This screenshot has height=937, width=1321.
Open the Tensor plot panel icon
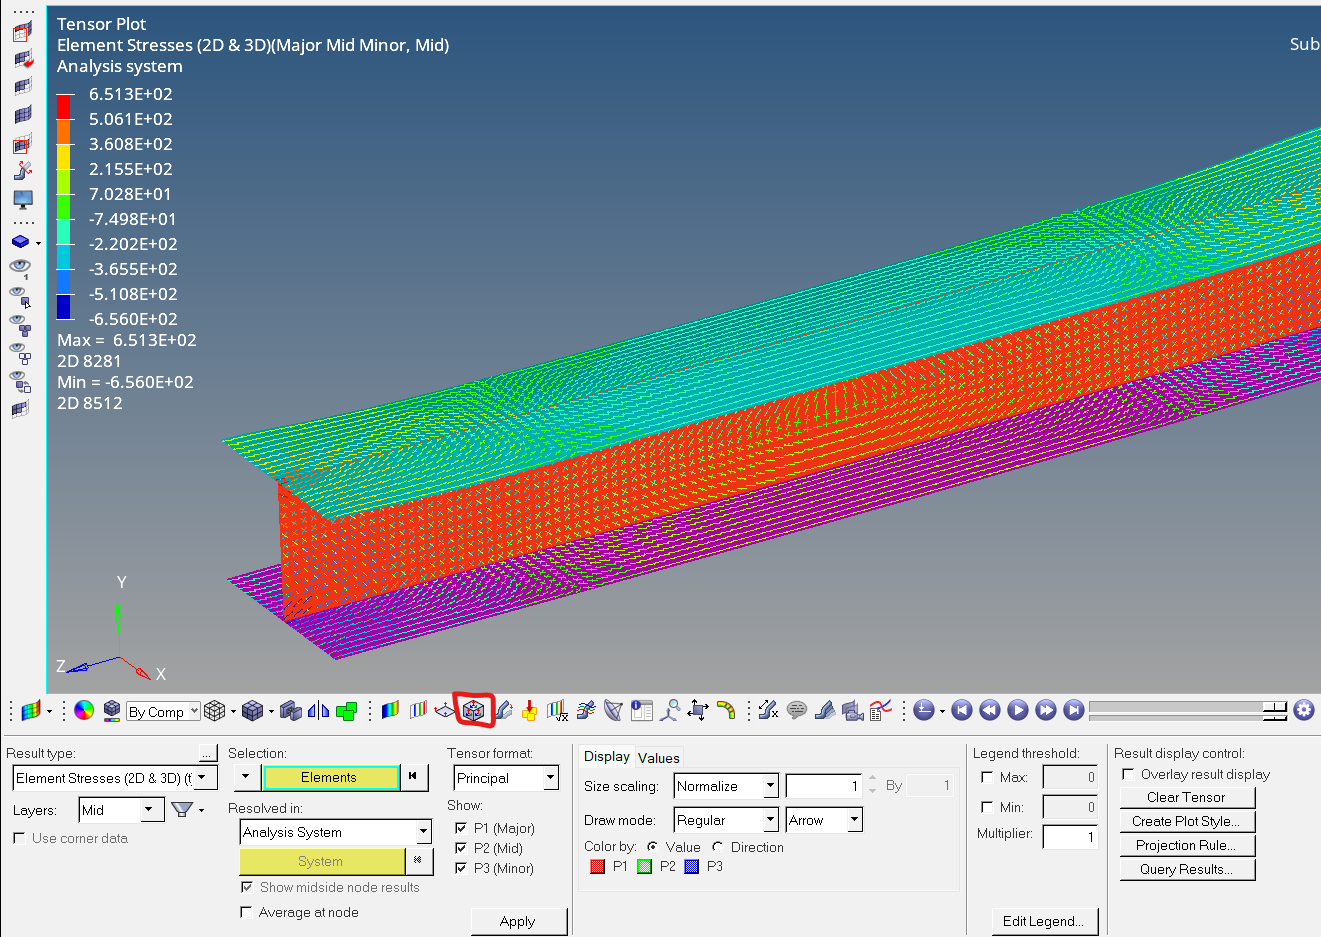[x=474, y=710]
